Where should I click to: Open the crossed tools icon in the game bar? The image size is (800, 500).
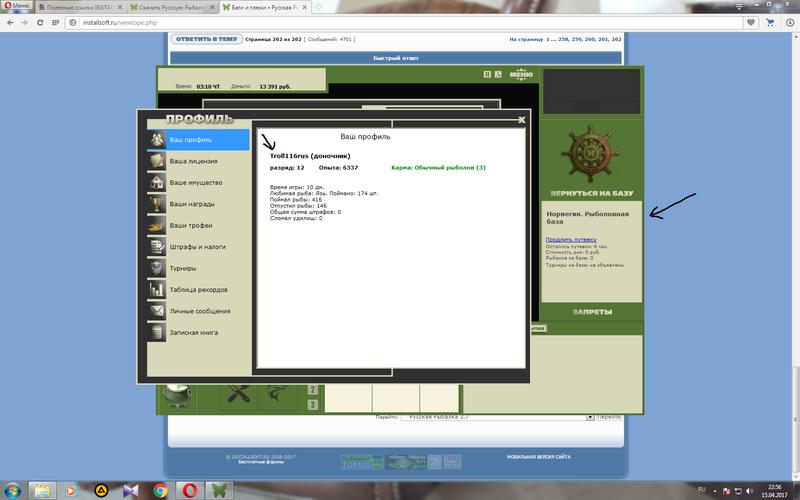(x=238, y=396)
